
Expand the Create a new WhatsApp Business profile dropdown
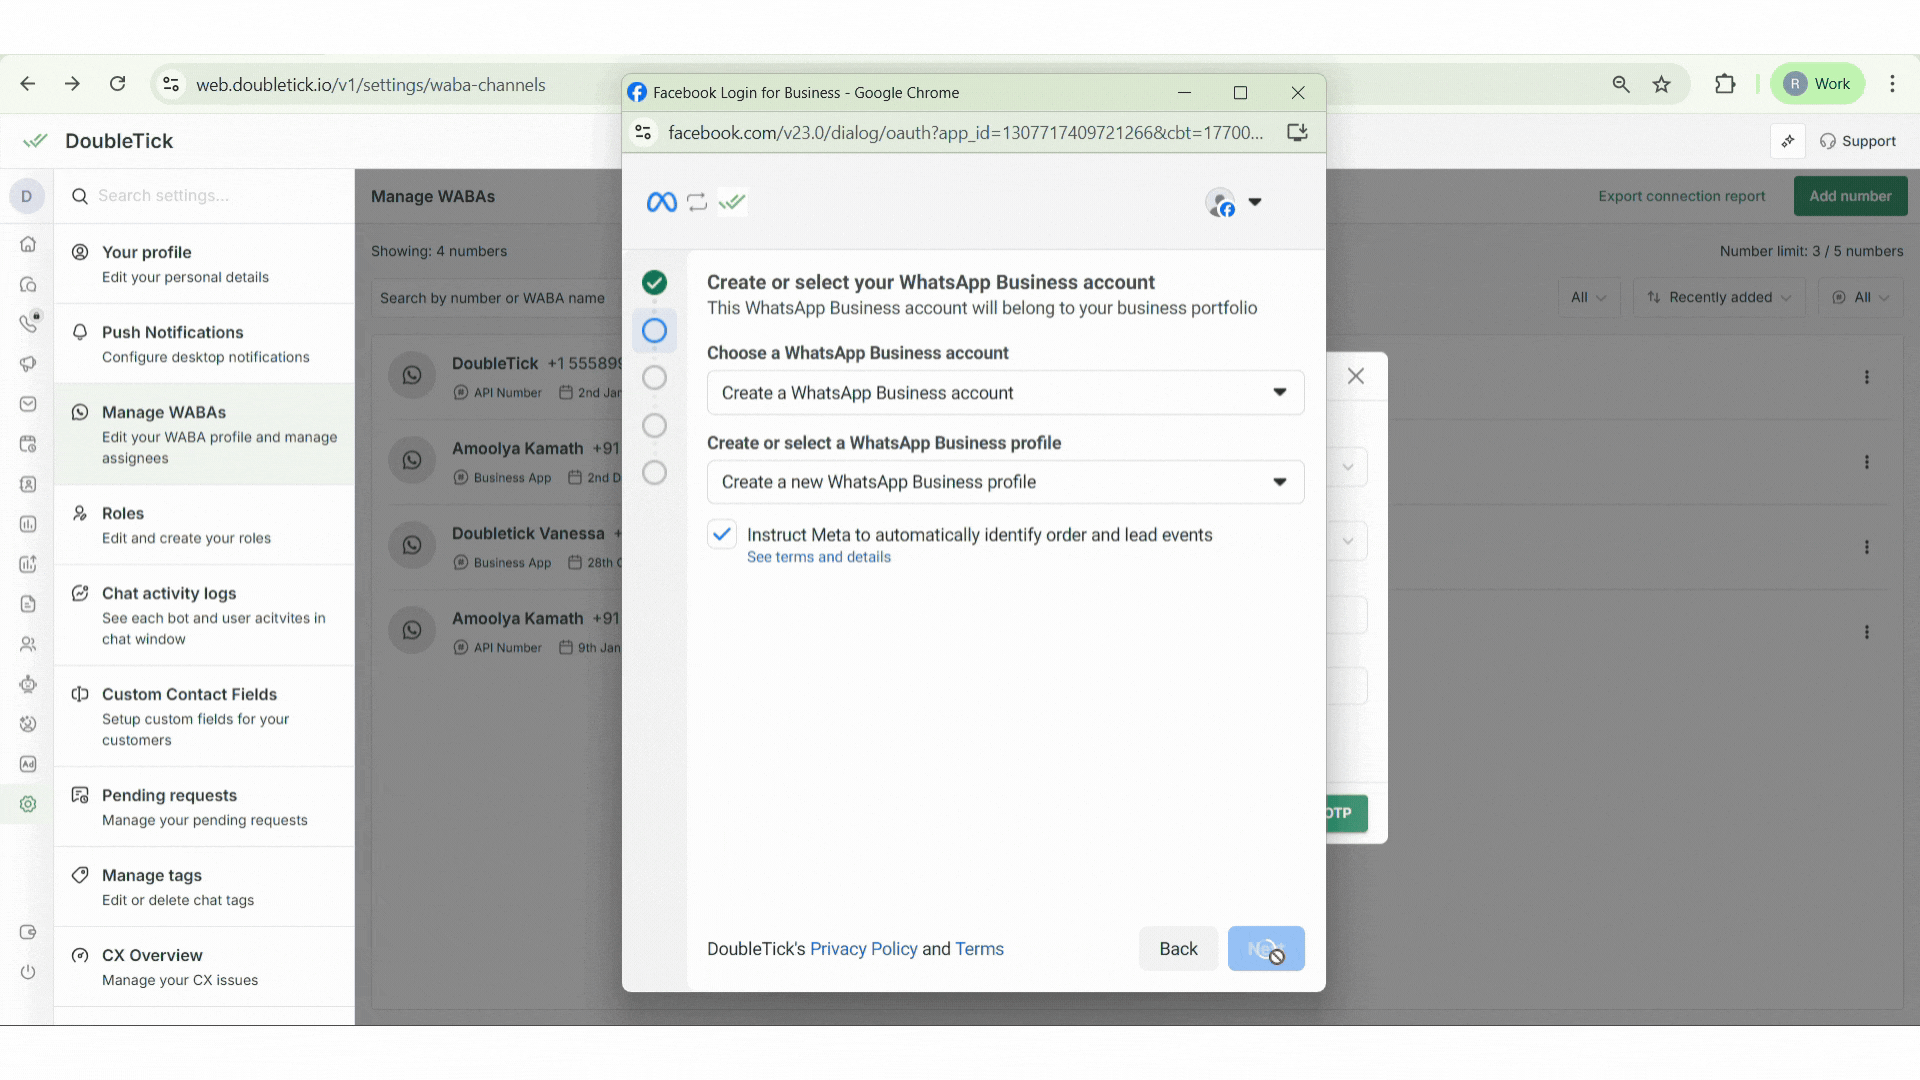tap(1005, 482)
